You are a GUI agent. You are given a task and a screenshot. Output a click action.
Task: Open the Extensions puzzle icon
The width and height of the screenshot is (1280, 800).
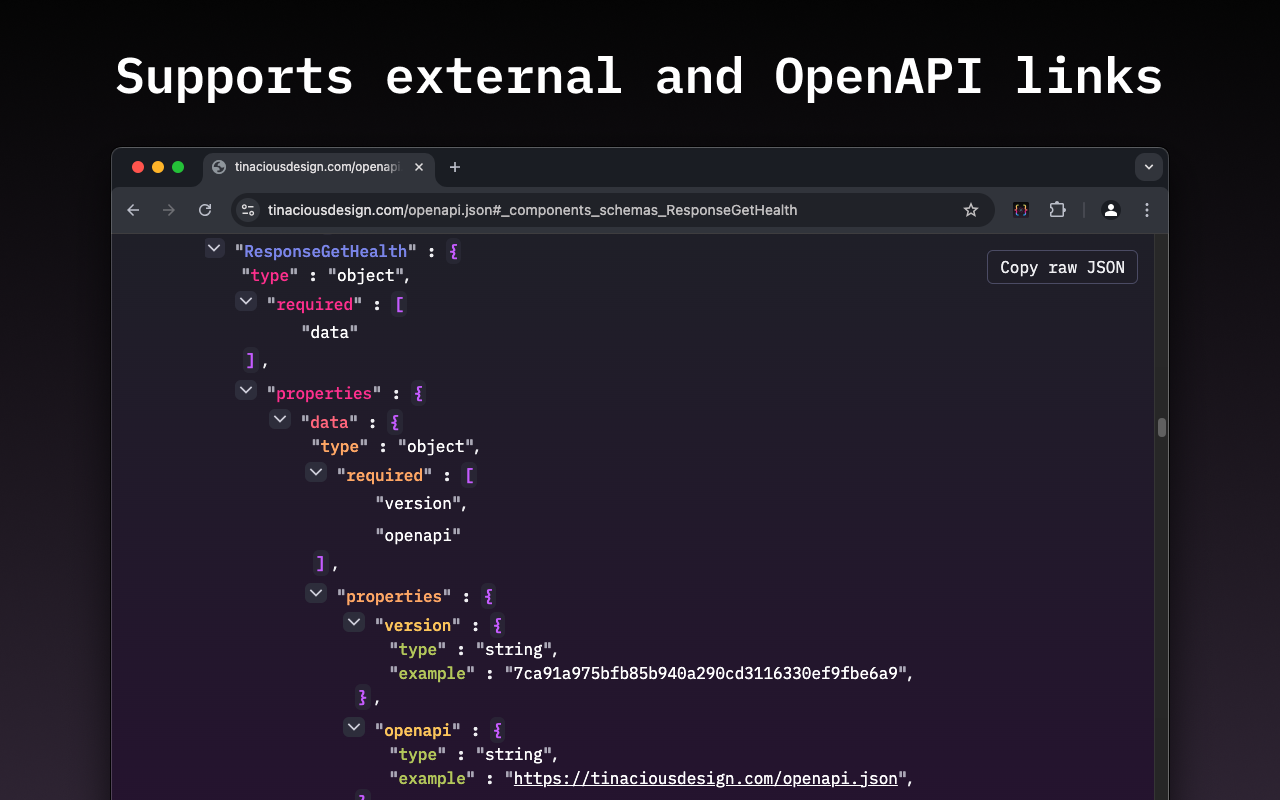1057,210
